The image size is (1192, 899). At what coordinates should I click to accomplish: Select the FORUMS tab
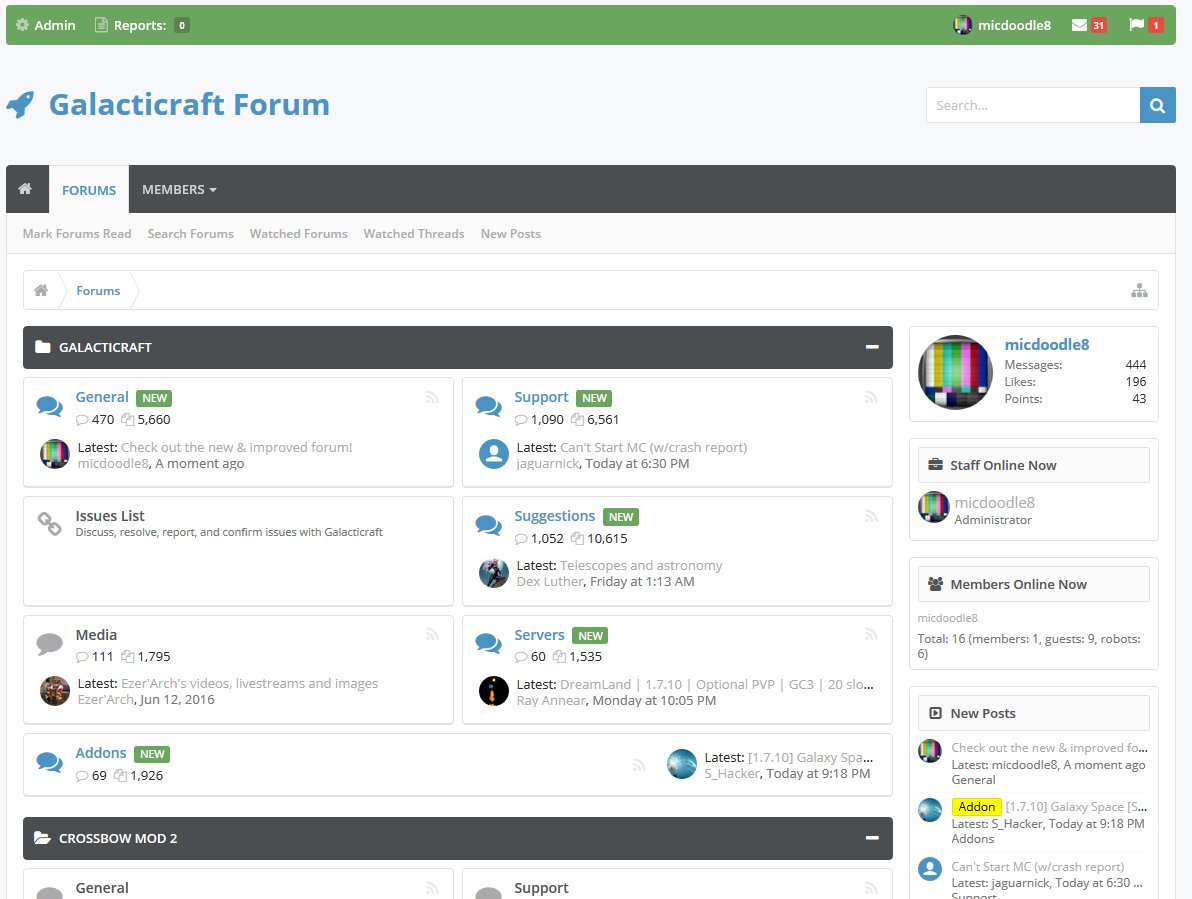click(x=89, y=190)
